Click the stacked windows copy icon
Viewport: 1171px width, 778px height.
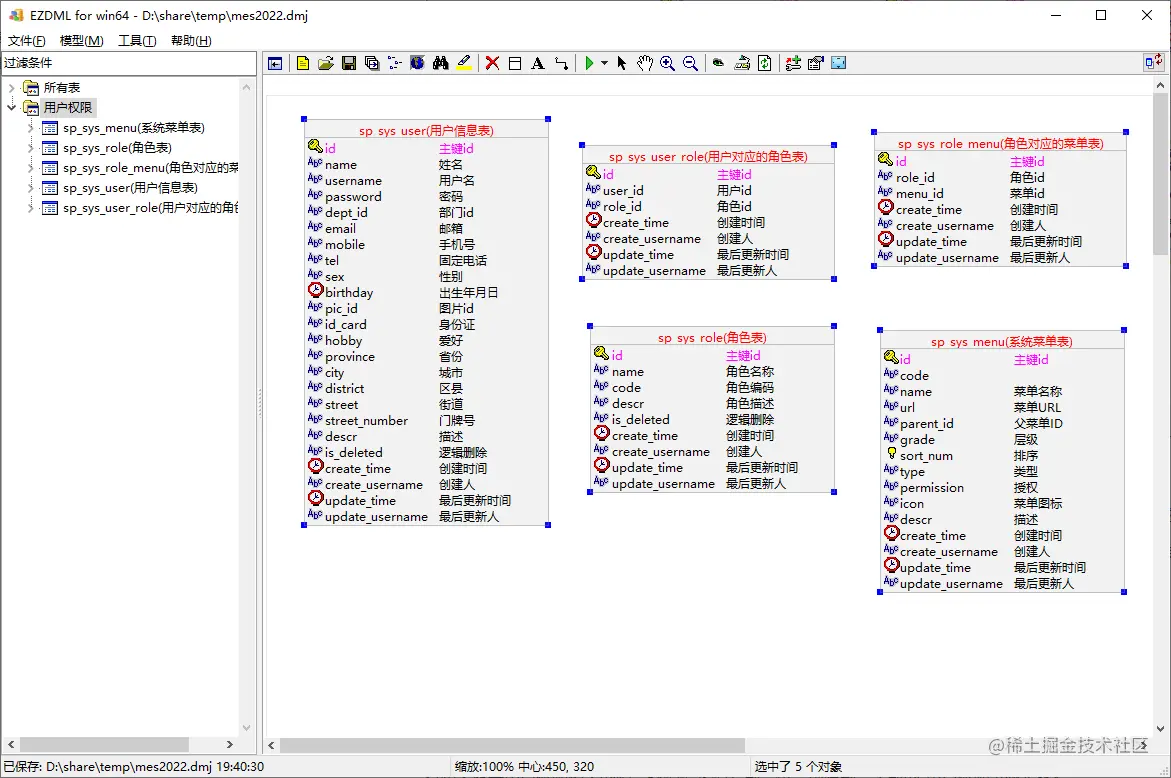point(372,63)
